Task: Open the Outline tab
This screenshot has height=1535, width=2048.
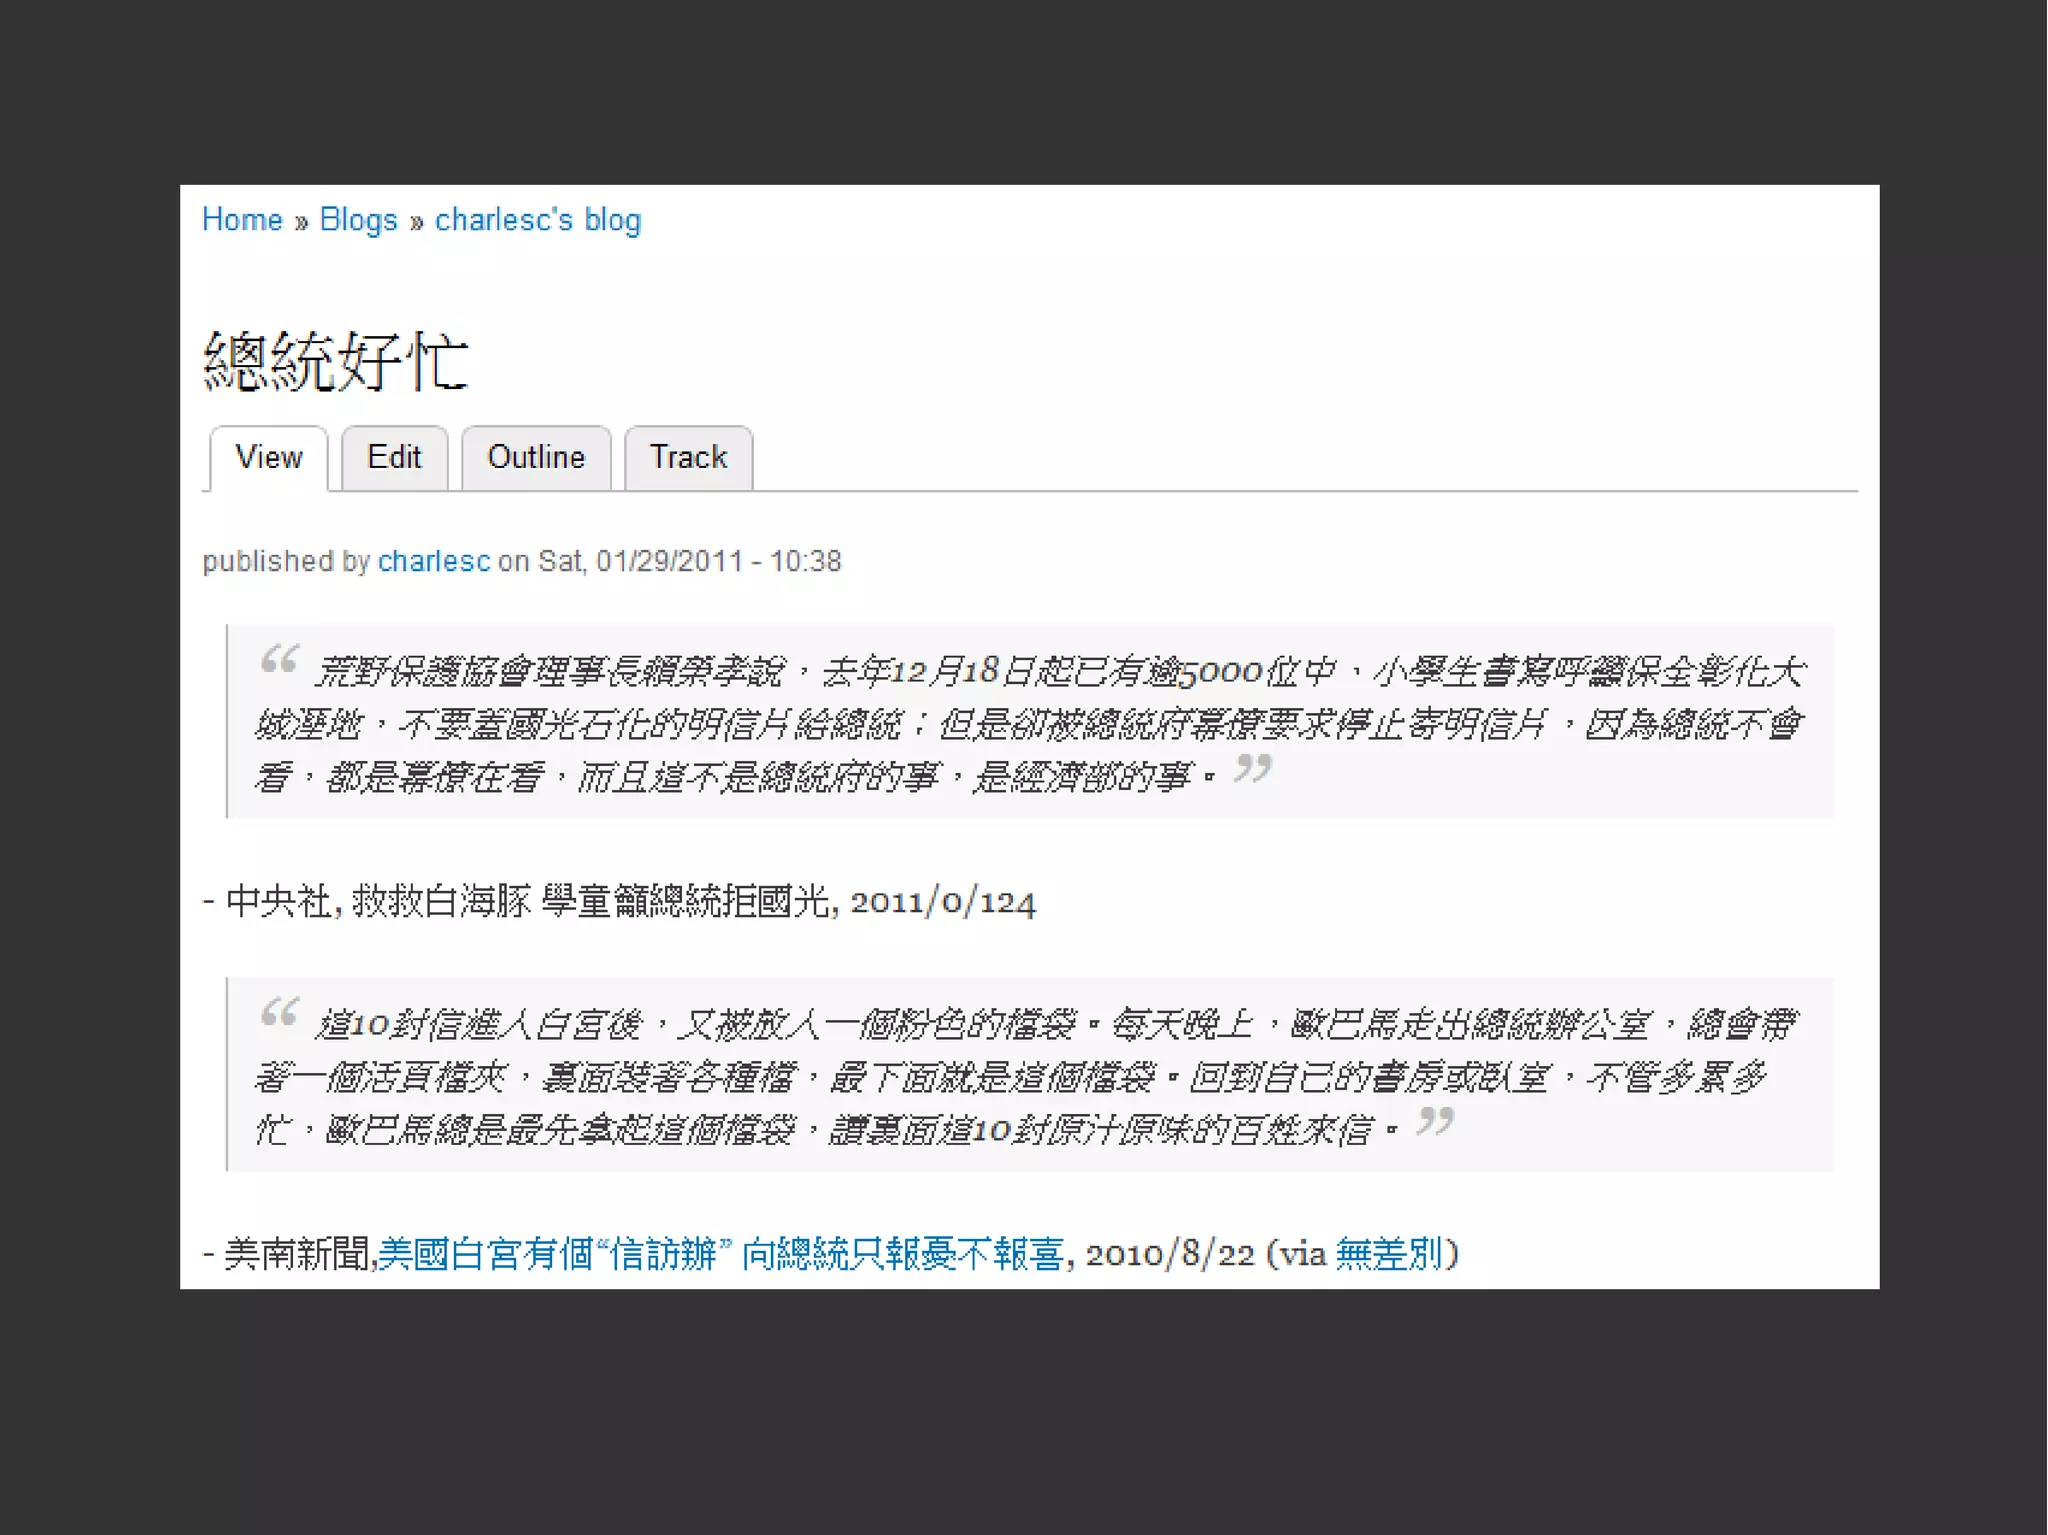Action: coord(536,458)
